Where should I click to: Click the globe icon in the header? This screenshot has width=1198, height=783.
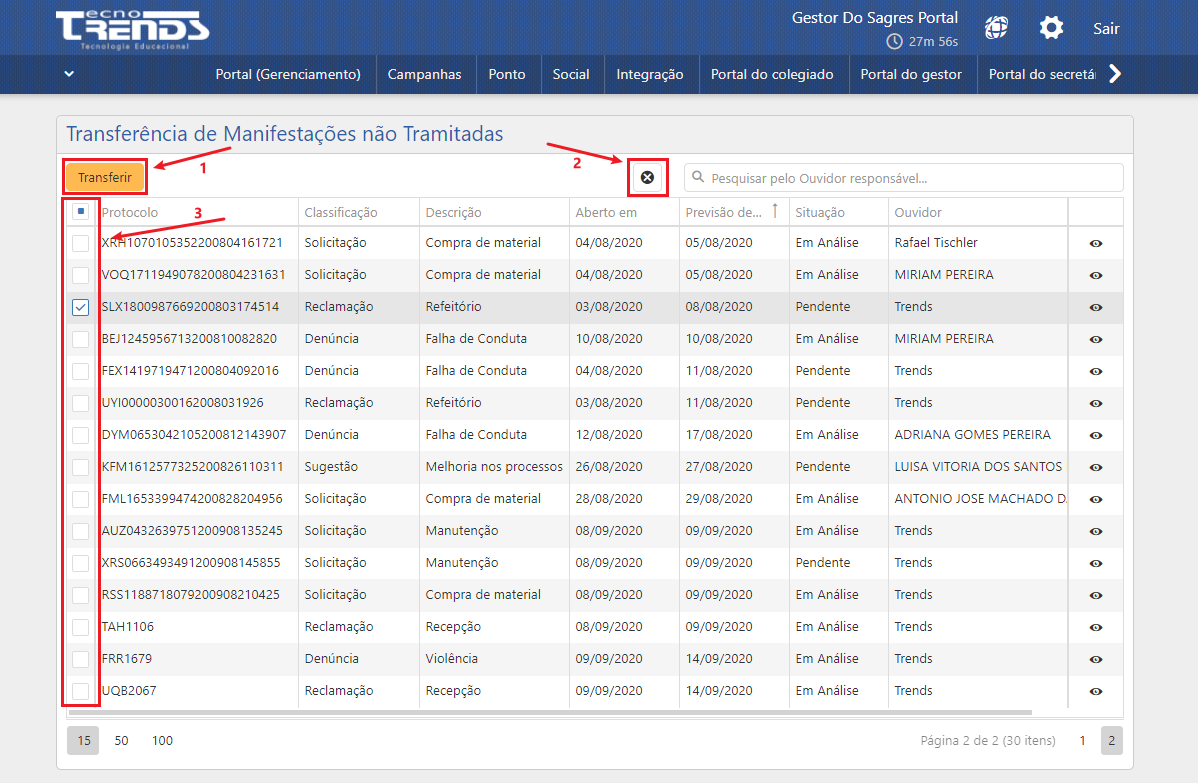(x=996, y=28)
